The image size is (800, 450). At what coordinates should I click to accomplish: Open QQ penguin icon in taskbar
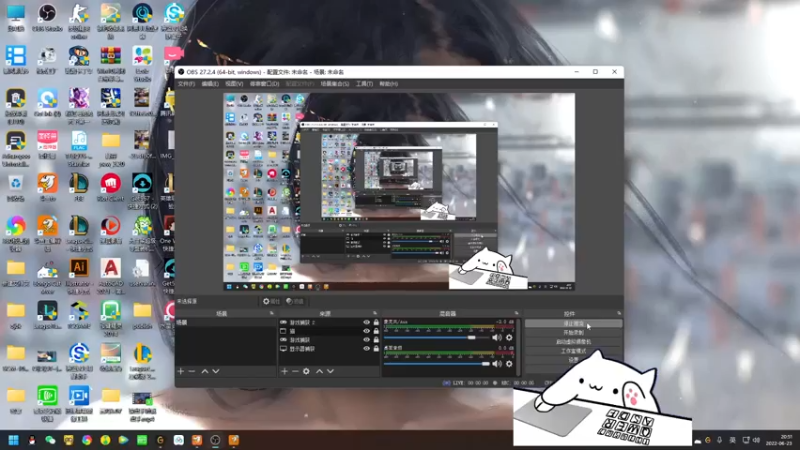coord(32,440)
